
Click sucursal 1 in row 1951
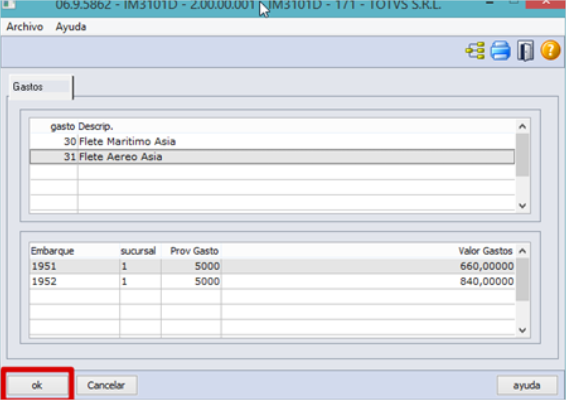click(x=140, y=266)
